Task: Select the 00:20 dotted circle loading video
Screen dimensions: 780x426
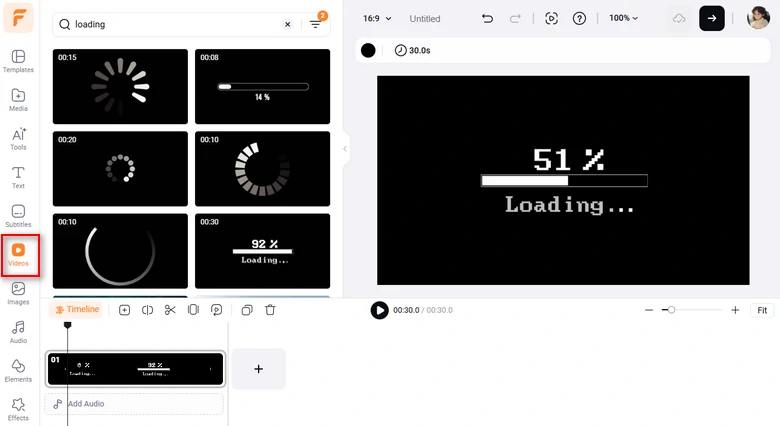Action: pos(120,169)
